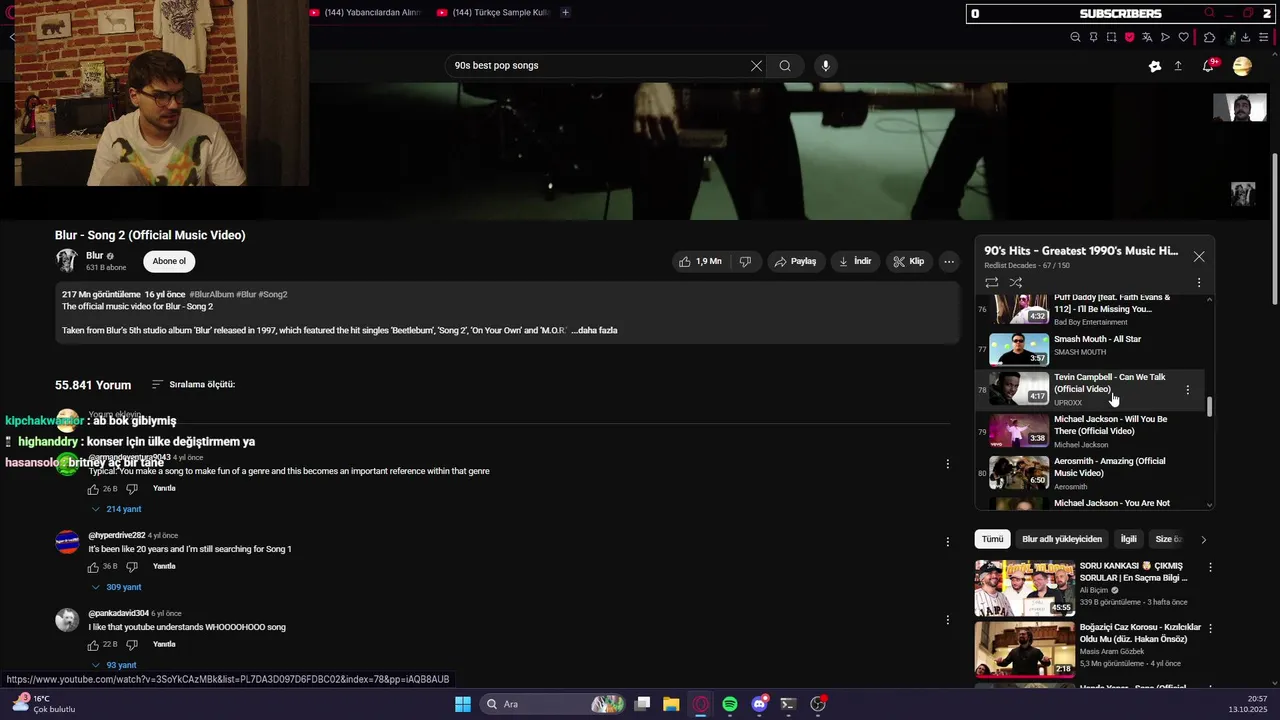This screenshot has height=720, width=1280.
Task: Reply to @pankadavid304 with Yanıtla
Action: point(164,644)
